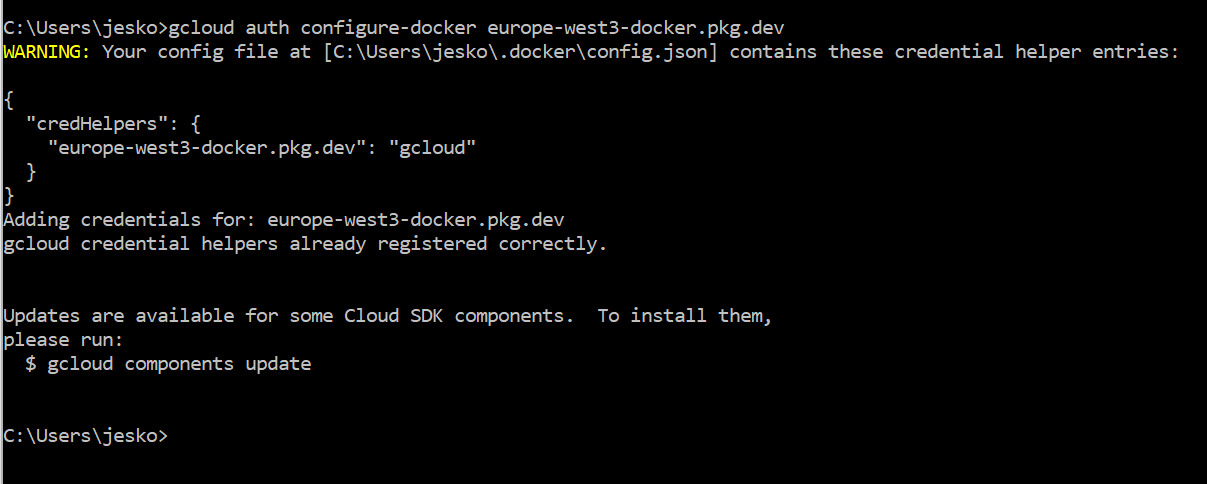Click the empty bottom prompt C:\Users\jesko>
This screenshot has width=1207, height=484.
click(x=86, y=435)
